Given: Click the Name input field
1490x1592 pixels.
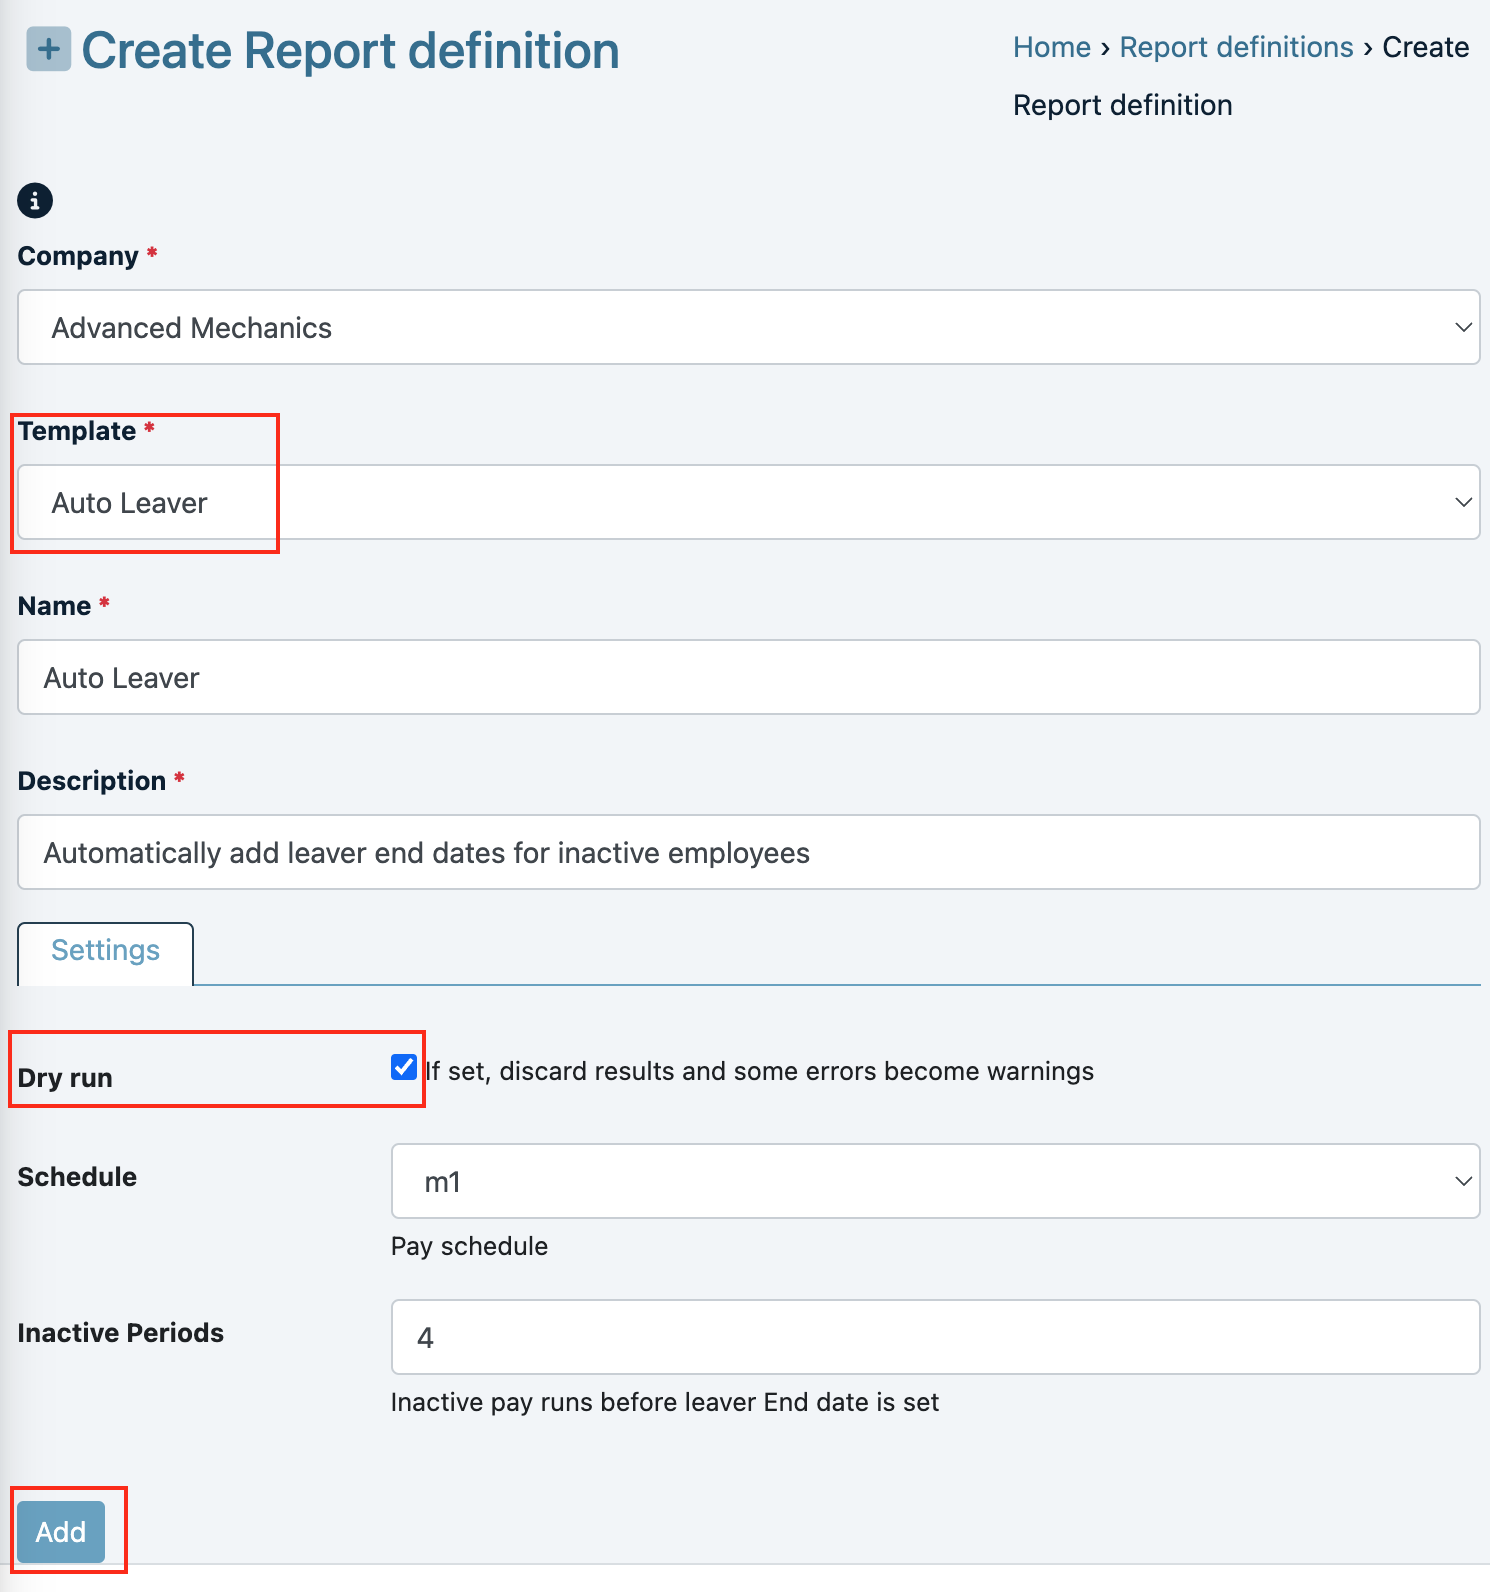Looking at the screenshot, I should coord(749,677).
